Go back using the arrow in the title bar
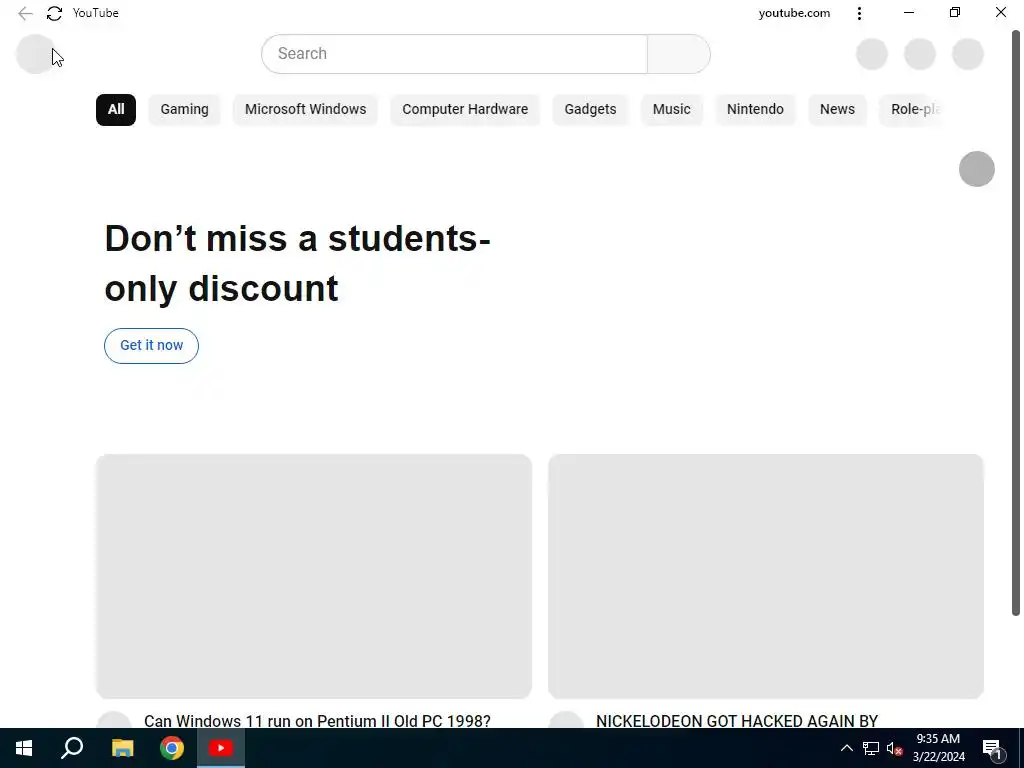Screen dimensions: 1024x768 click(x=25, y=13)
